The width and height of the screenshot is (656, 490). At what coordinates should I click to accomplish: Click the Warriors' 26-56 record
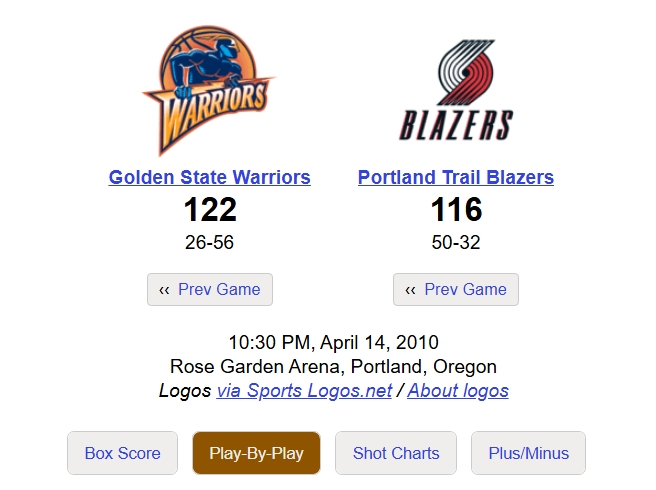pos(210,242)
